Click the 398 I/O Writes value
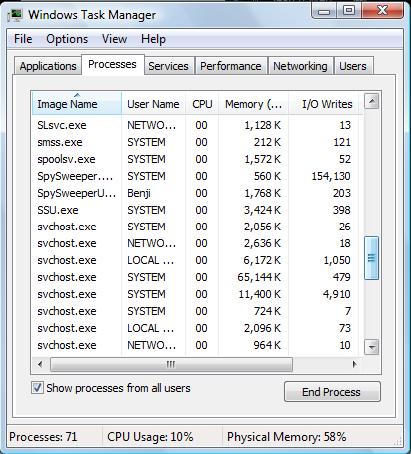The width and height of the screenshot is (411, 454). tap(342, 210)
